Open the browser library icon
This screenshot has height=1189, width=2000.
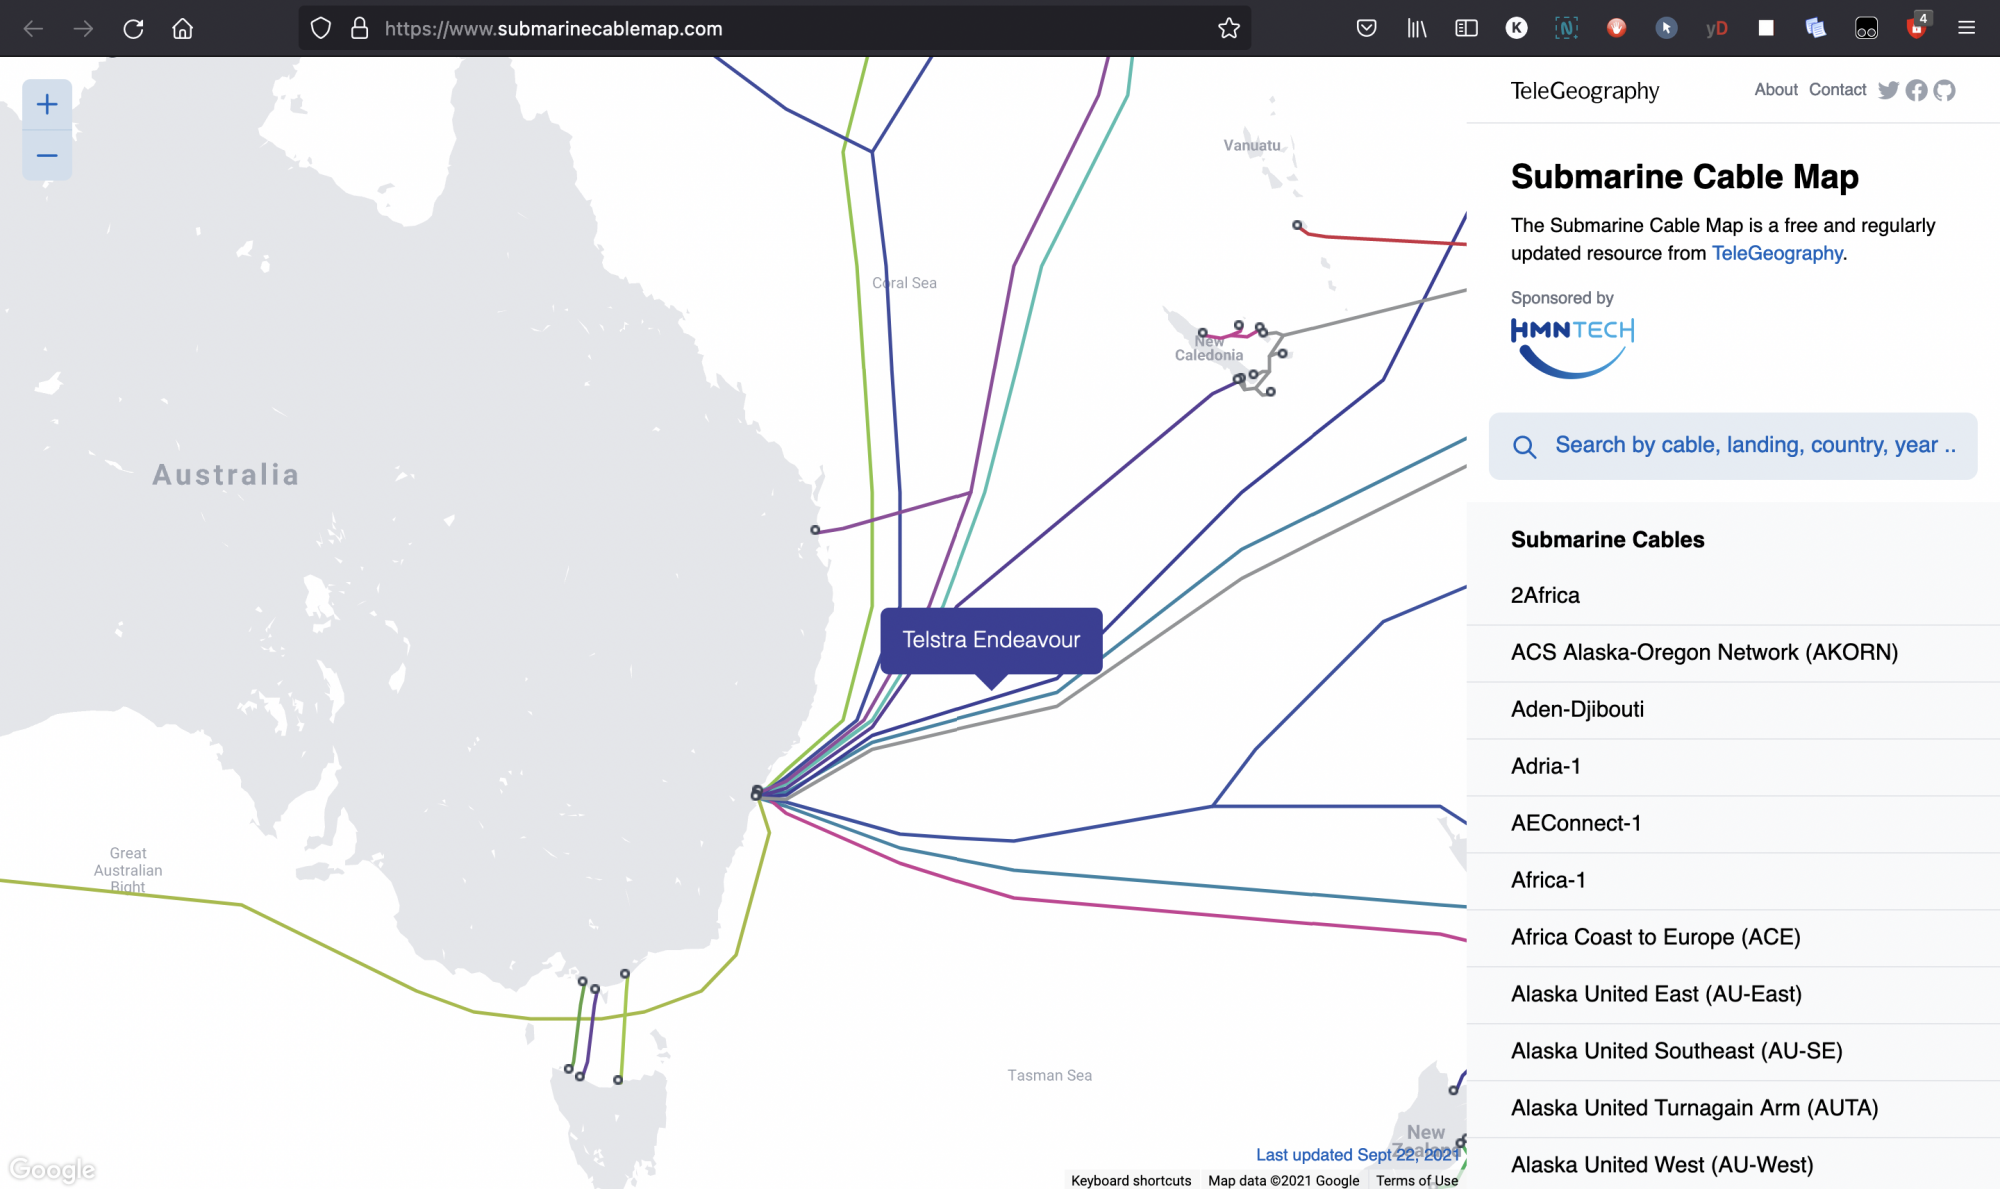[1416, 28]
